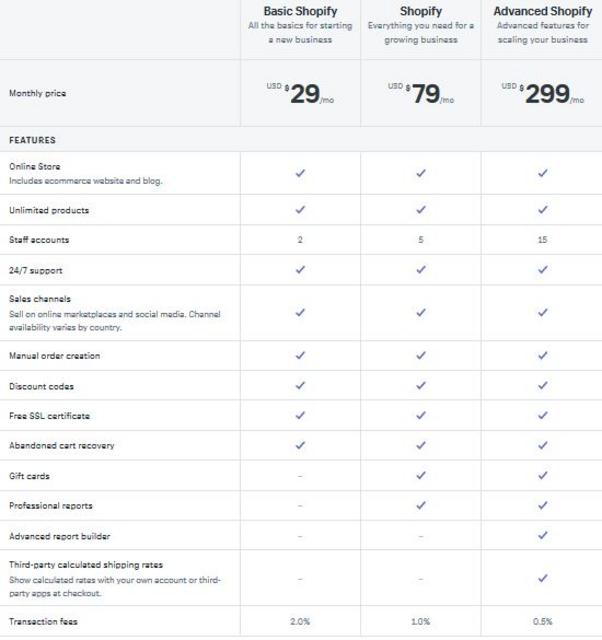This screenshot has width=602, height=640.
Task: Click the Transaction fees row label
Action: pos(43,622)
